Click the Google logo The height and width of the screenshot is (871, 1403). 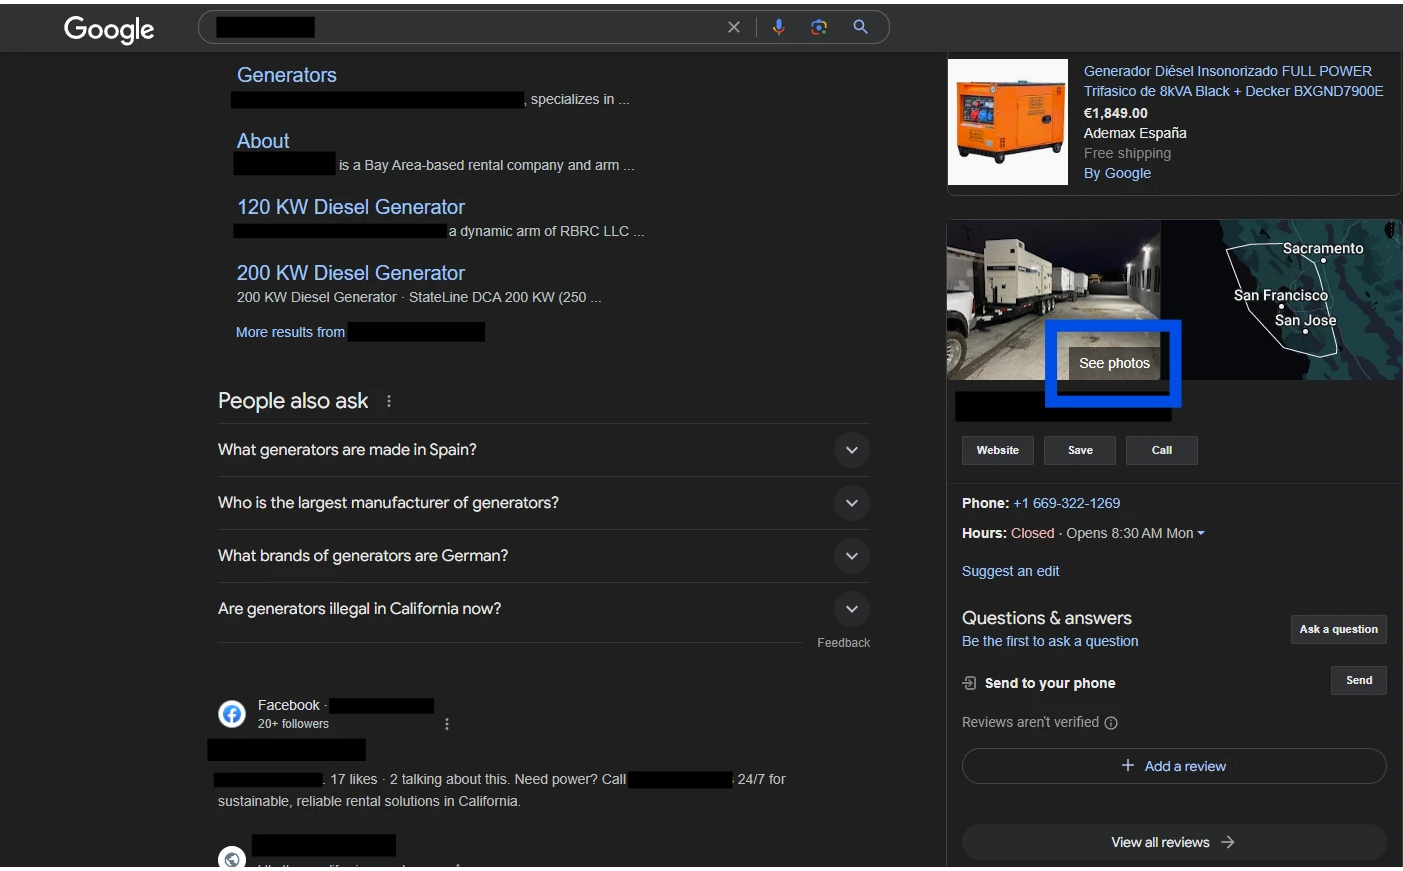coord(109,29)
